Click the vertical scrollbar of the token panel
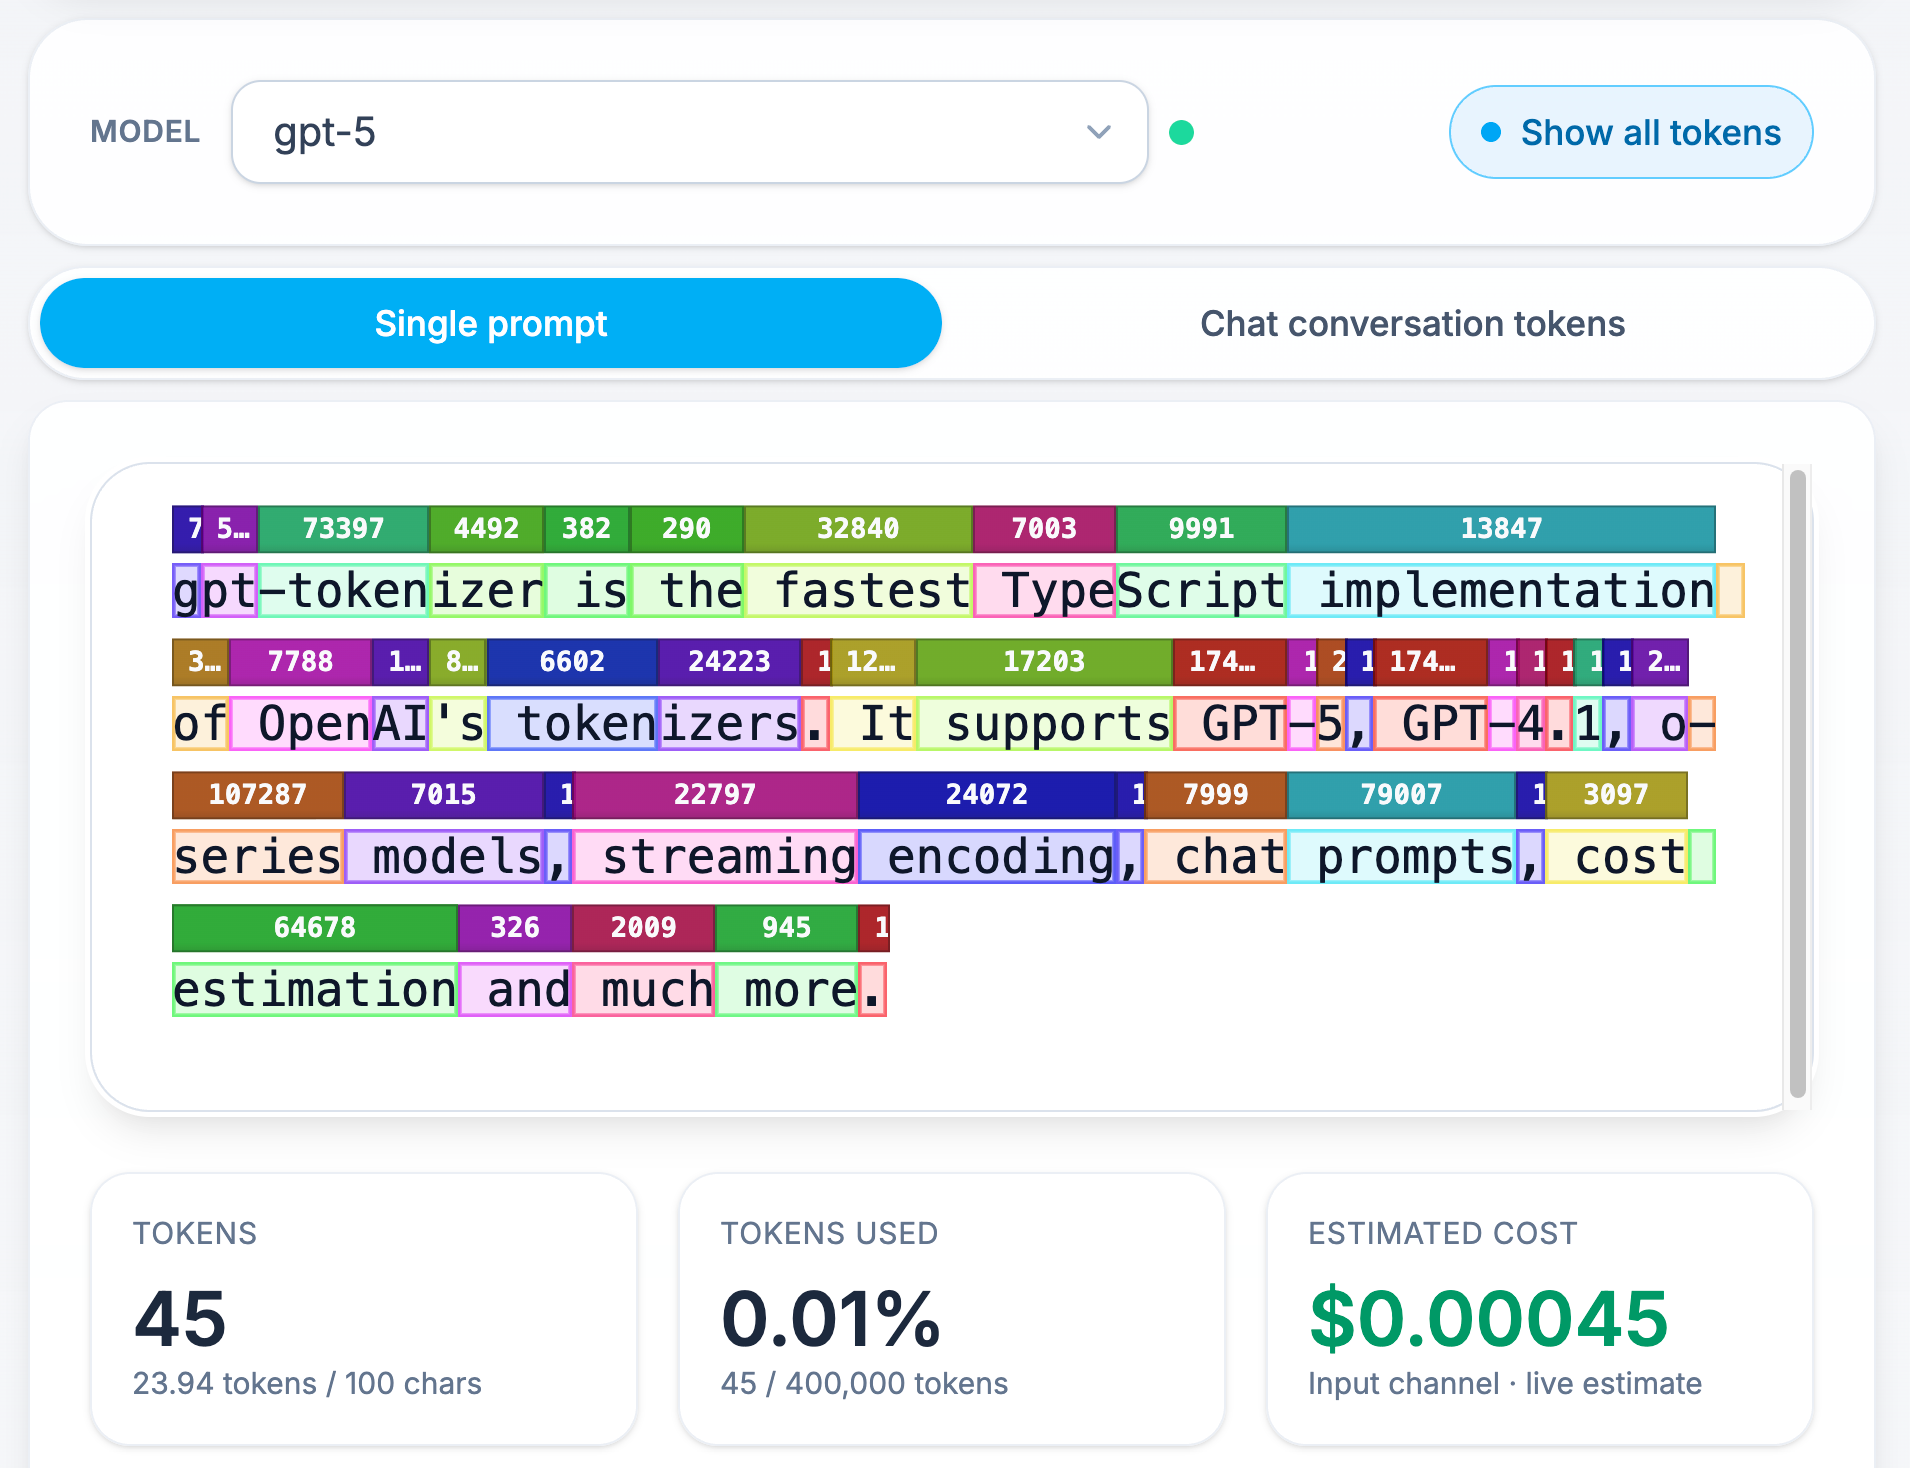Image resolution: width=1910 pixels, height=1468 pixels. (x=1797, y=780)
